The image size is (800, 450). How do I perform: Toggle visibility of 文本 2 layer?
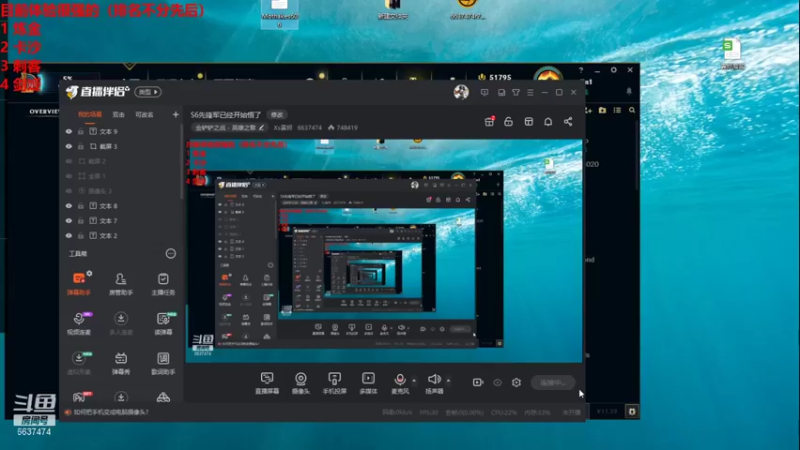69,236
